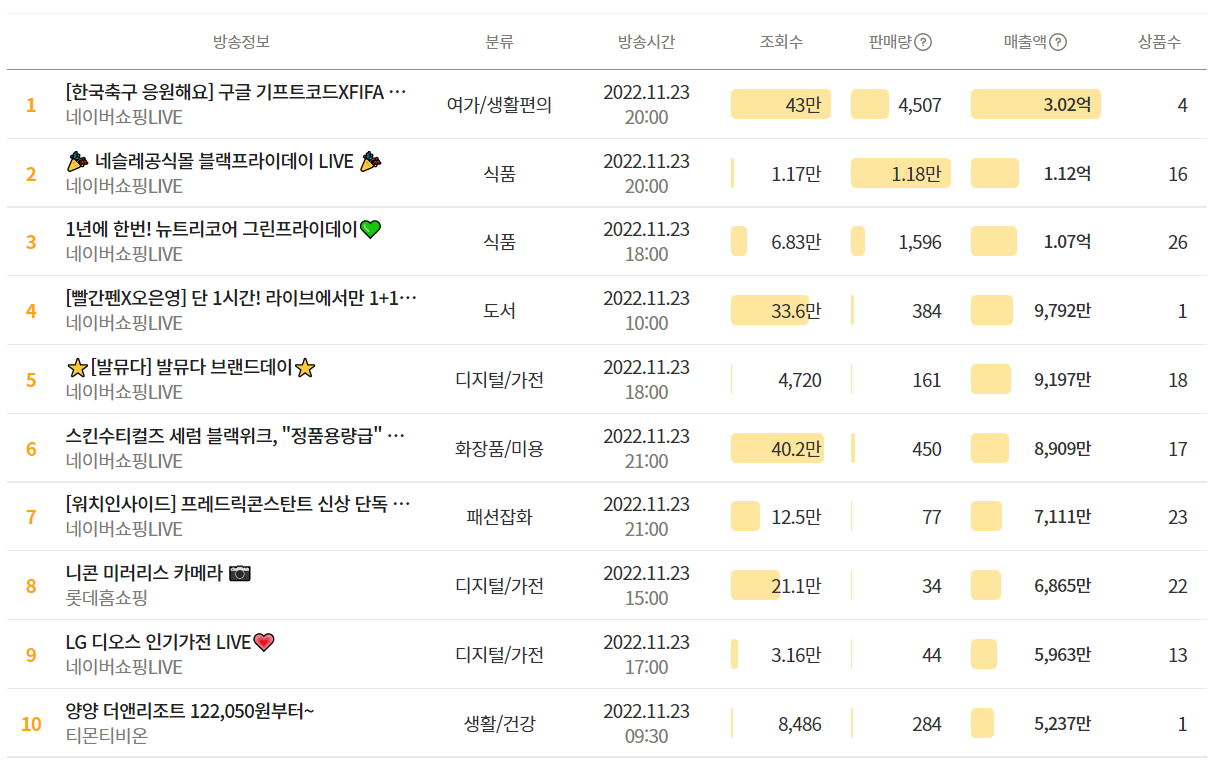
Task: Click the 15:00 broadcast time in row 8
Action: point(646,598)
